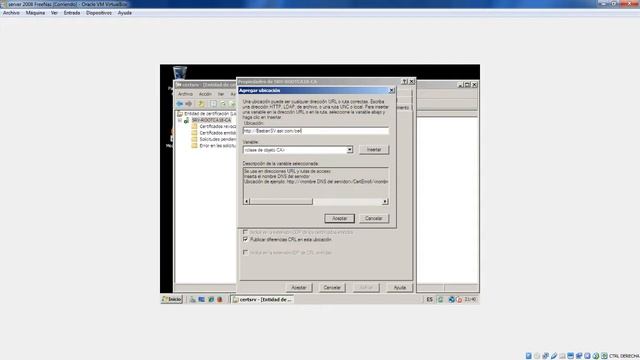Open Archivo menu in certsrv window
This screenshot has height=360, width=640.
pyautogui.click(x=185, y=94)
